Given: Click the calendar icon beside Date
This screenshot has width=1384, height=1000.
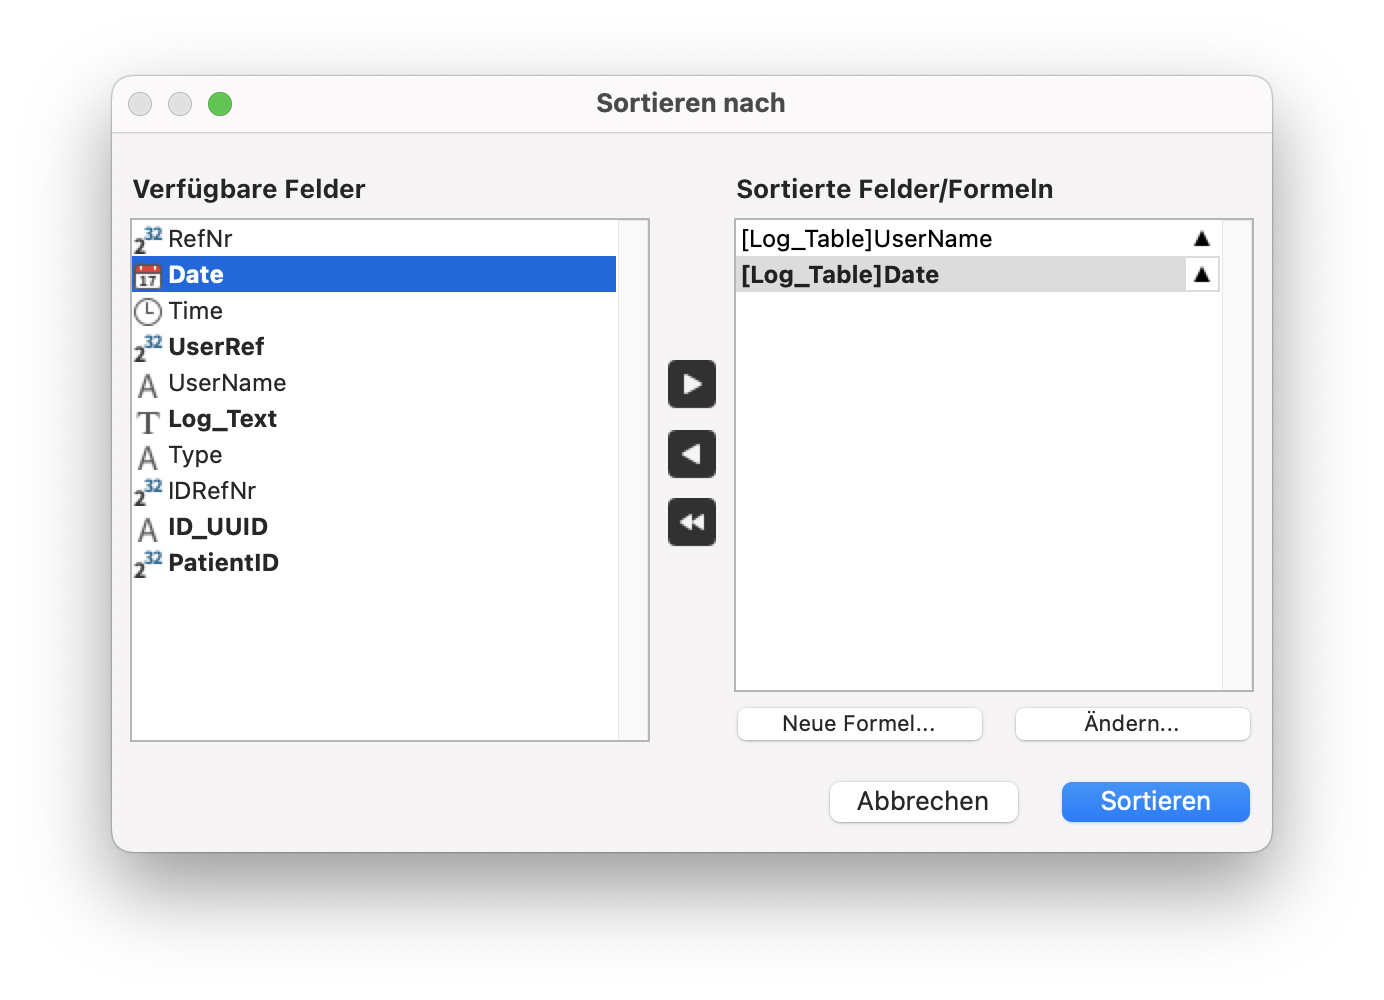Looking at the screenshot, I should pyautogui.click(x=148, y=275).
